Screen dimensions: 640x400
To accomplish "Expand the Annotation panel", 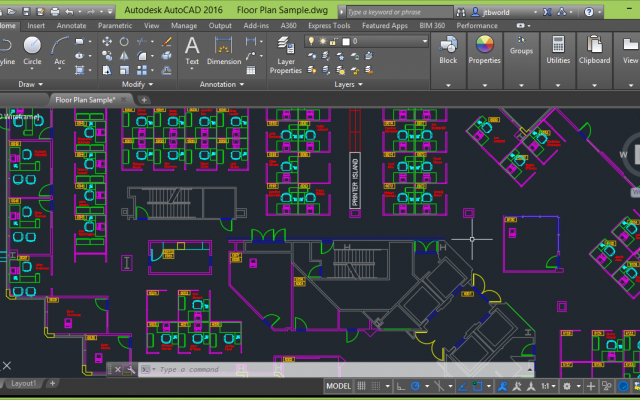I will click(222, 84).
